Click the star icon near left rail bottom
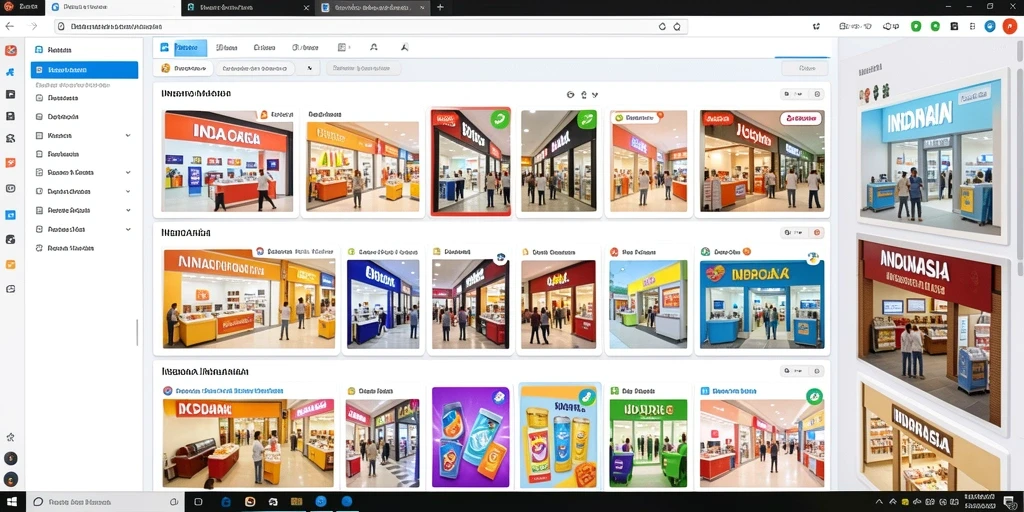The width and height of the screenshot is (1024, 512). [x=10, y=437]
